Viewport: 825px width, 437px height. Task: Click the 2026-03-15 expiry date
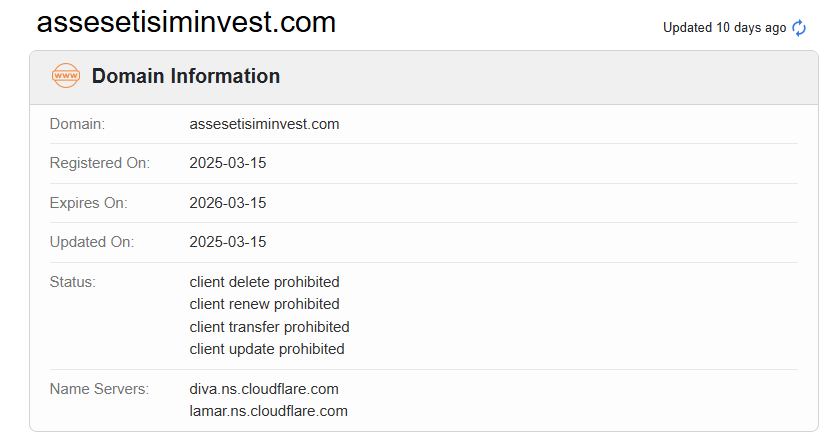(228, 203)
